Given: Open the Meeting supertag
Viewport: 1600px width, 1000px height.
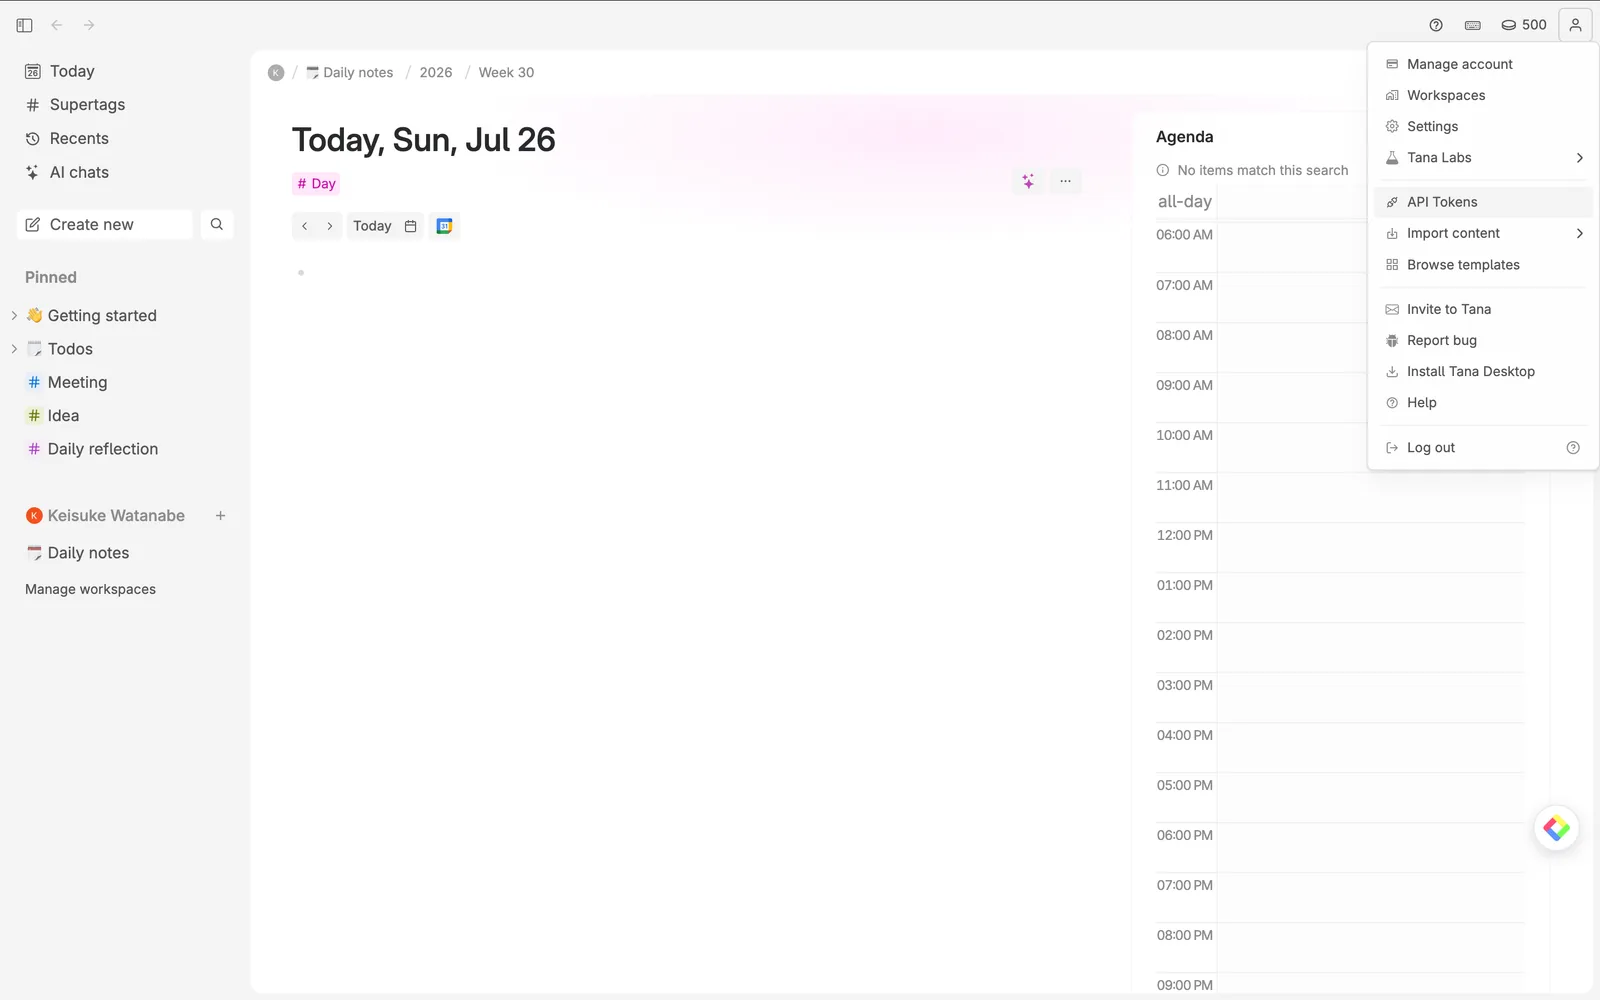Looking at the screenshot, I should click(77, 382).
